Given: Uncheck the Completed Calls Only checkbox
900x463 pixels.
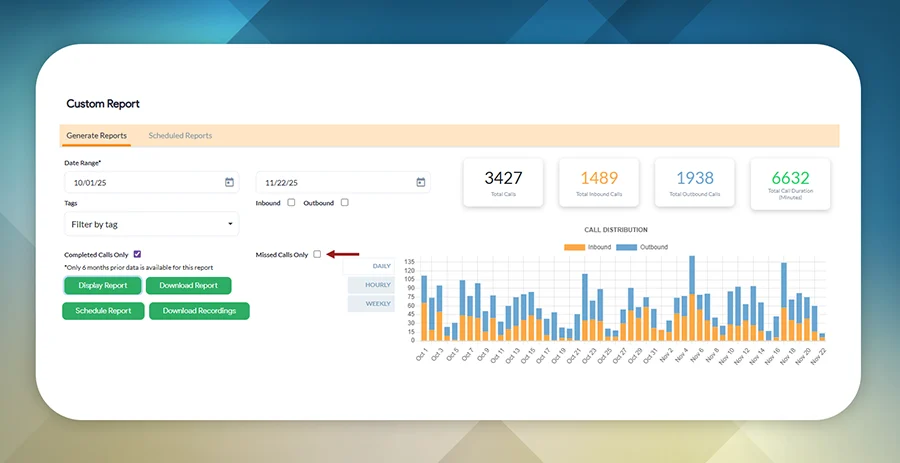Looking at the screenshot, I should click(137, 255).
